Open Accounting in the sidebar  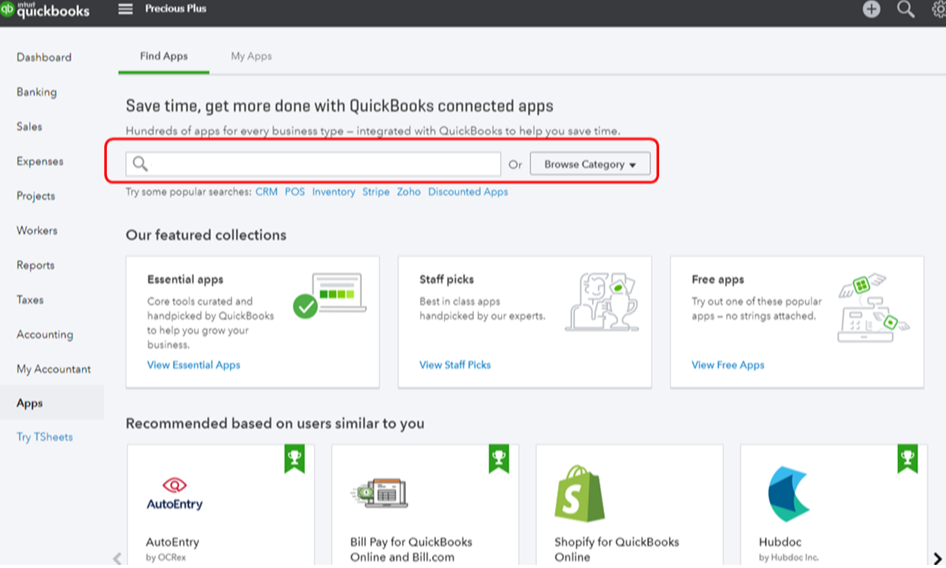pyautogui.click(x=45, y=334)
